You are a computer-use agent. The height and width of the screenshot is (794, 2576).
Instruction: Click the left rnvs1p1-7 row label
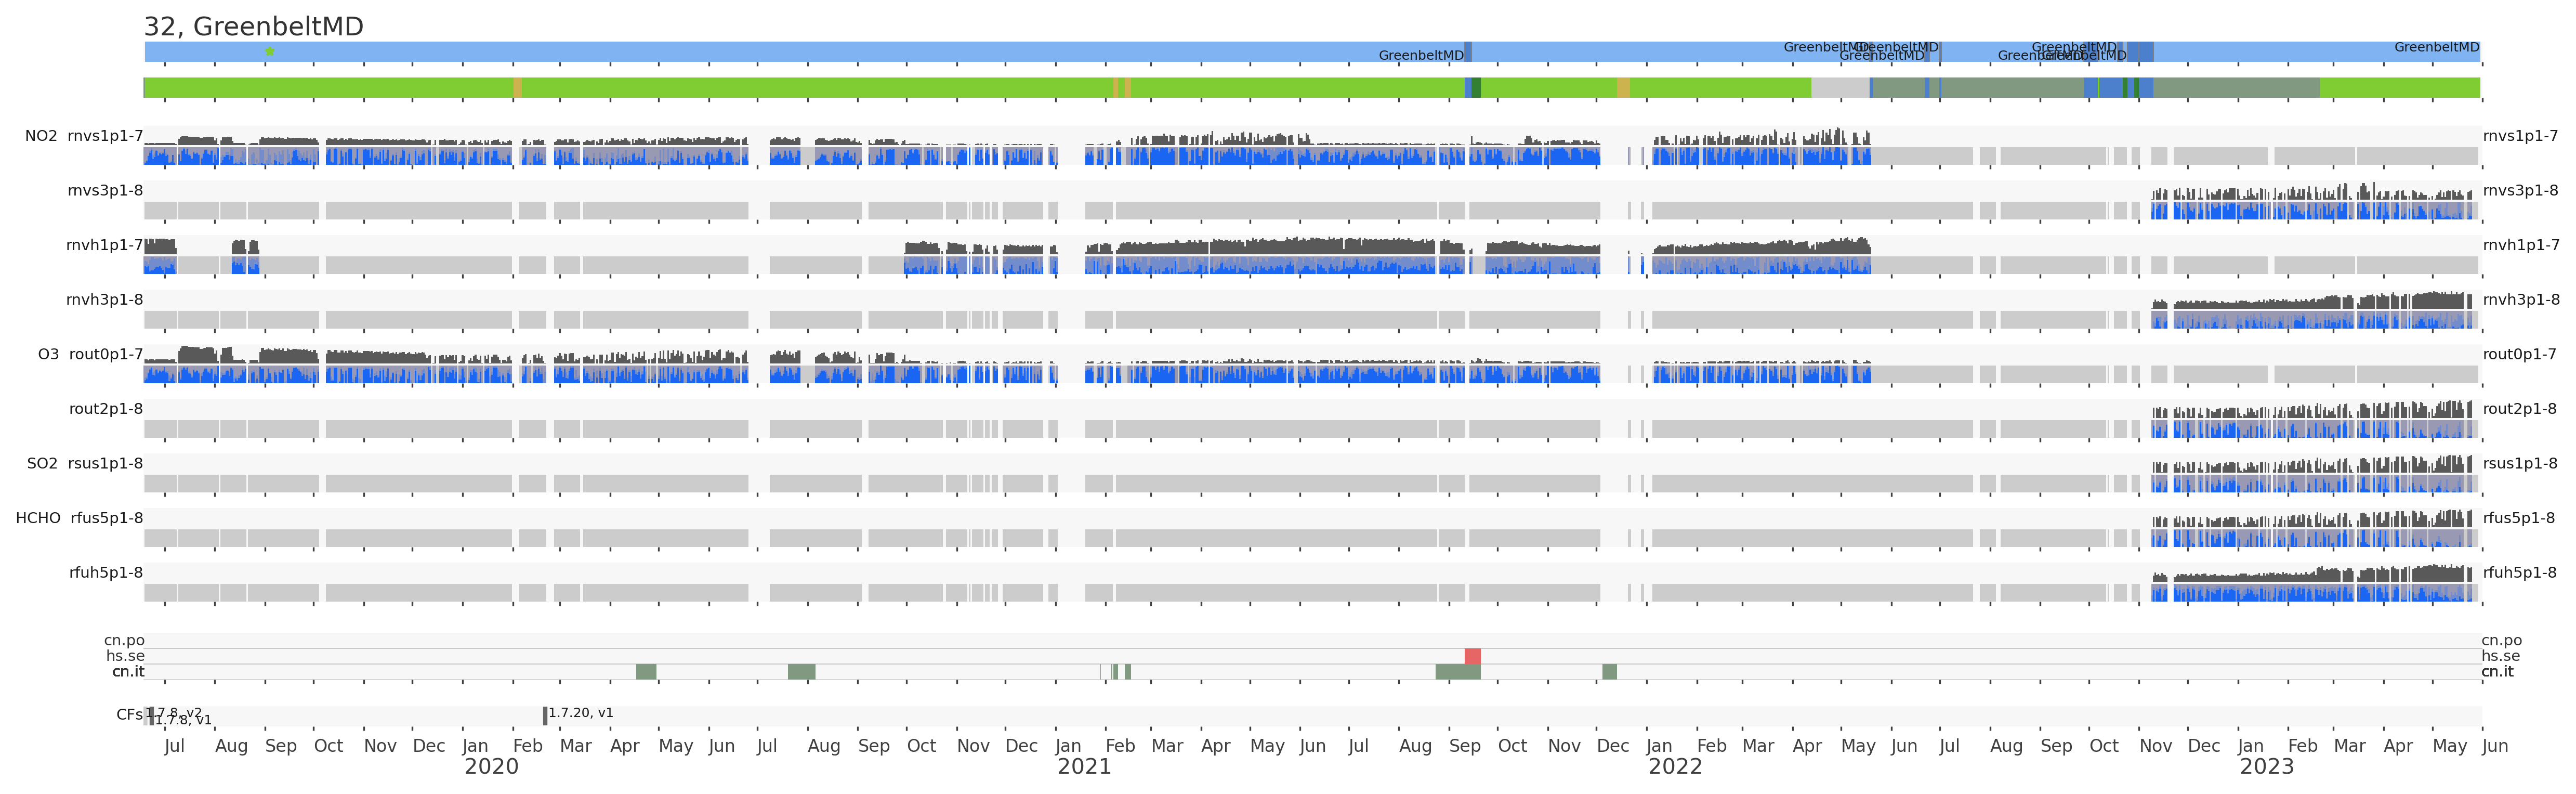[105, 136]
